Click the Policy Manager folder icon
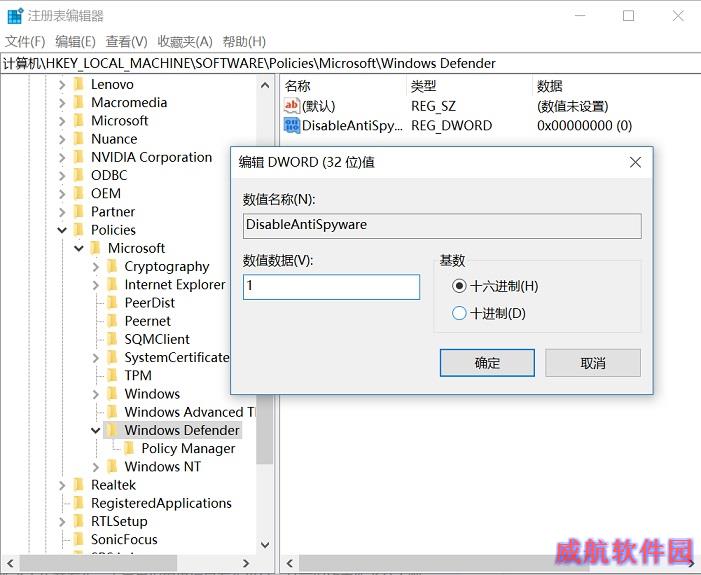Screen dimensions: 701x575 click(129, 448)
